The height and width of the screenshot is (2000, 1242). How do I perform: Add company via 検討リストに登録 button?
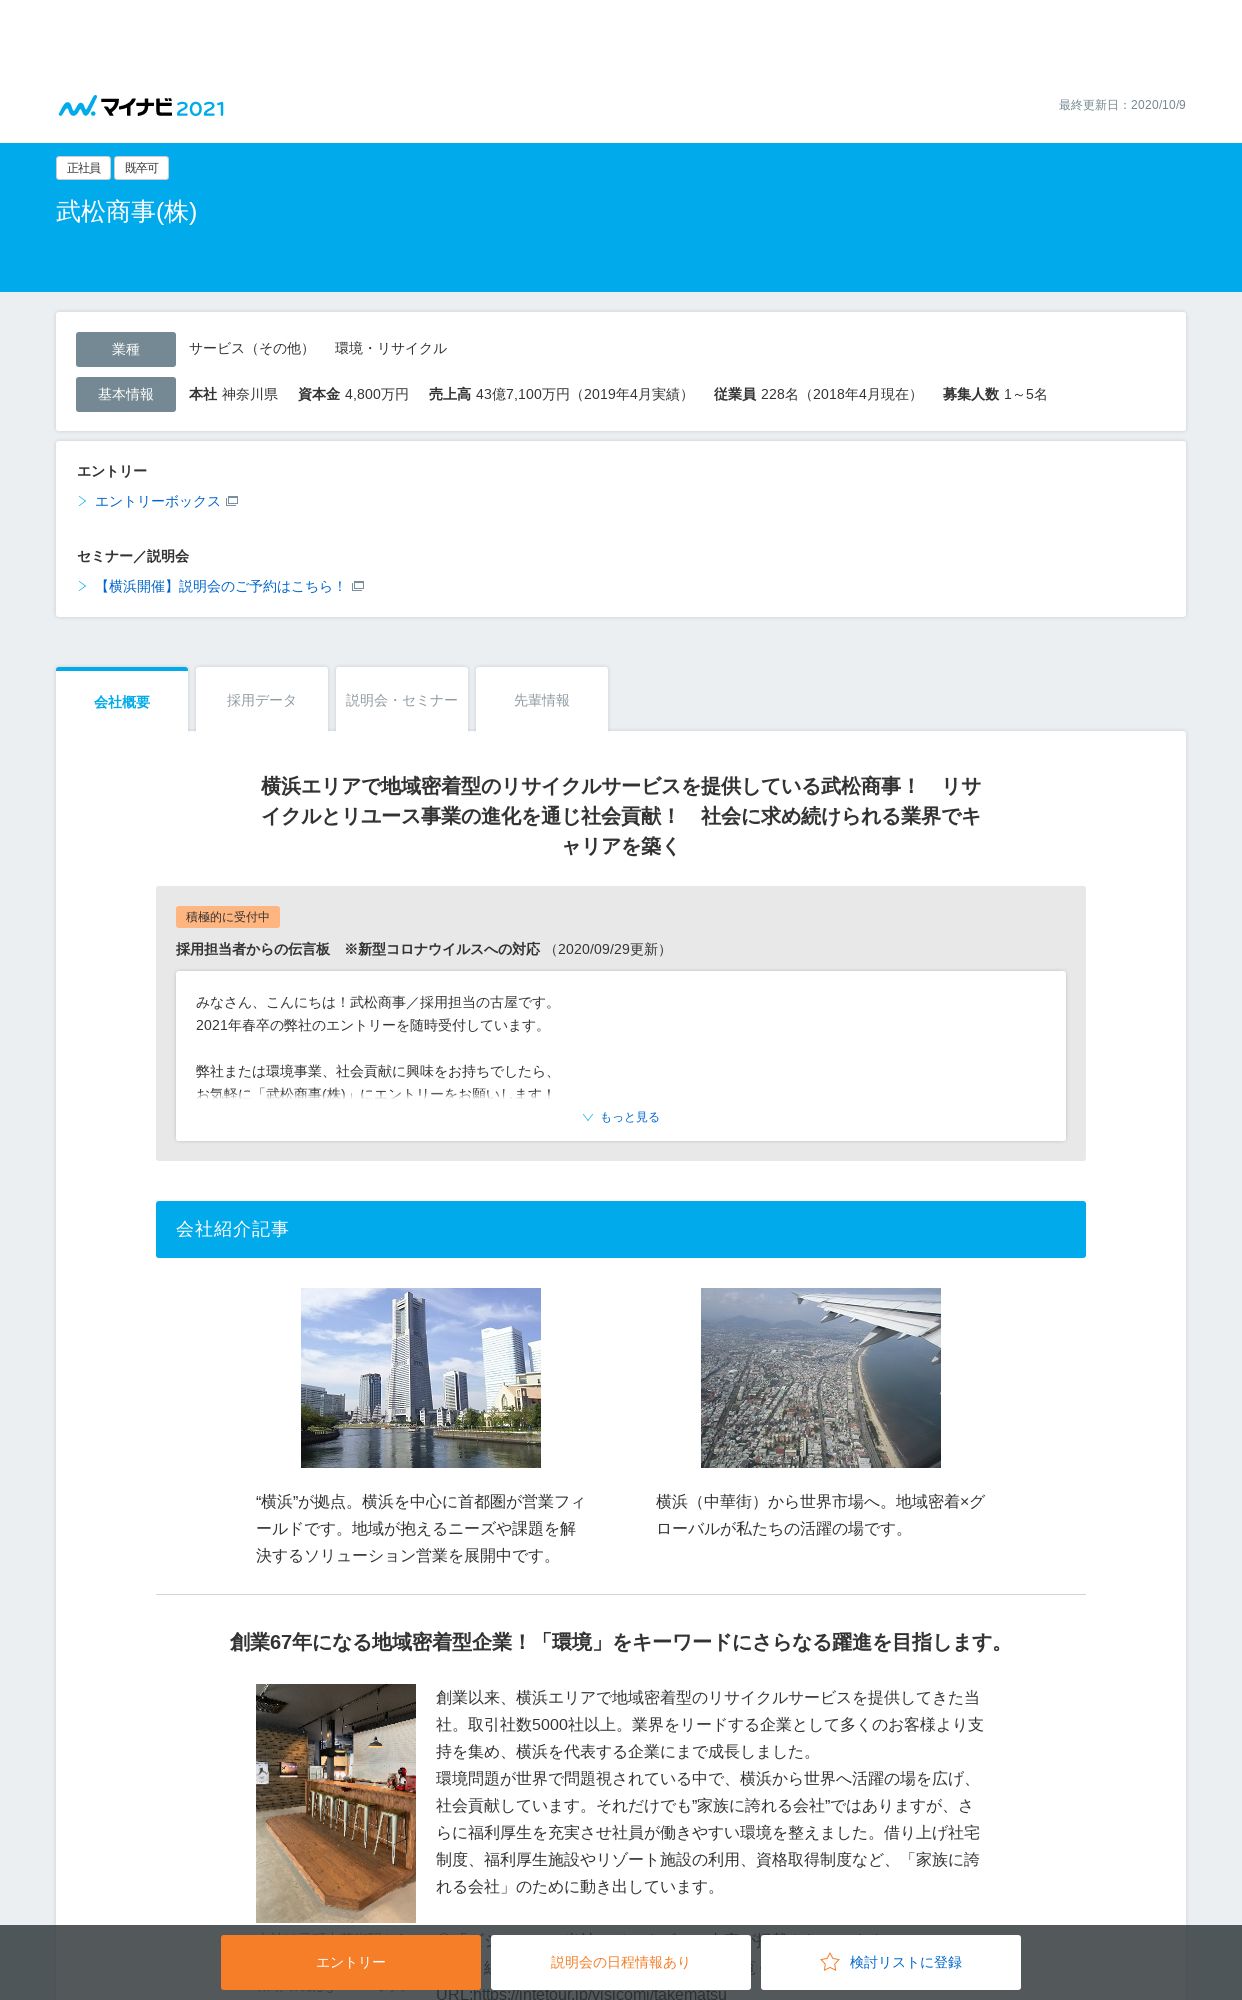891,1962
